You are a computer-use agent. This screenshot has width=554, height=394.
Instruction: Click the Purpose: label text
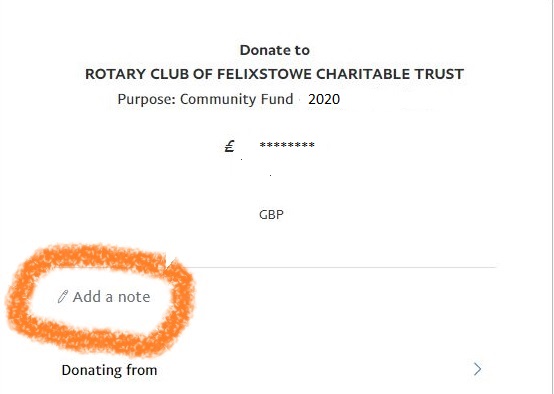[146, 99]
